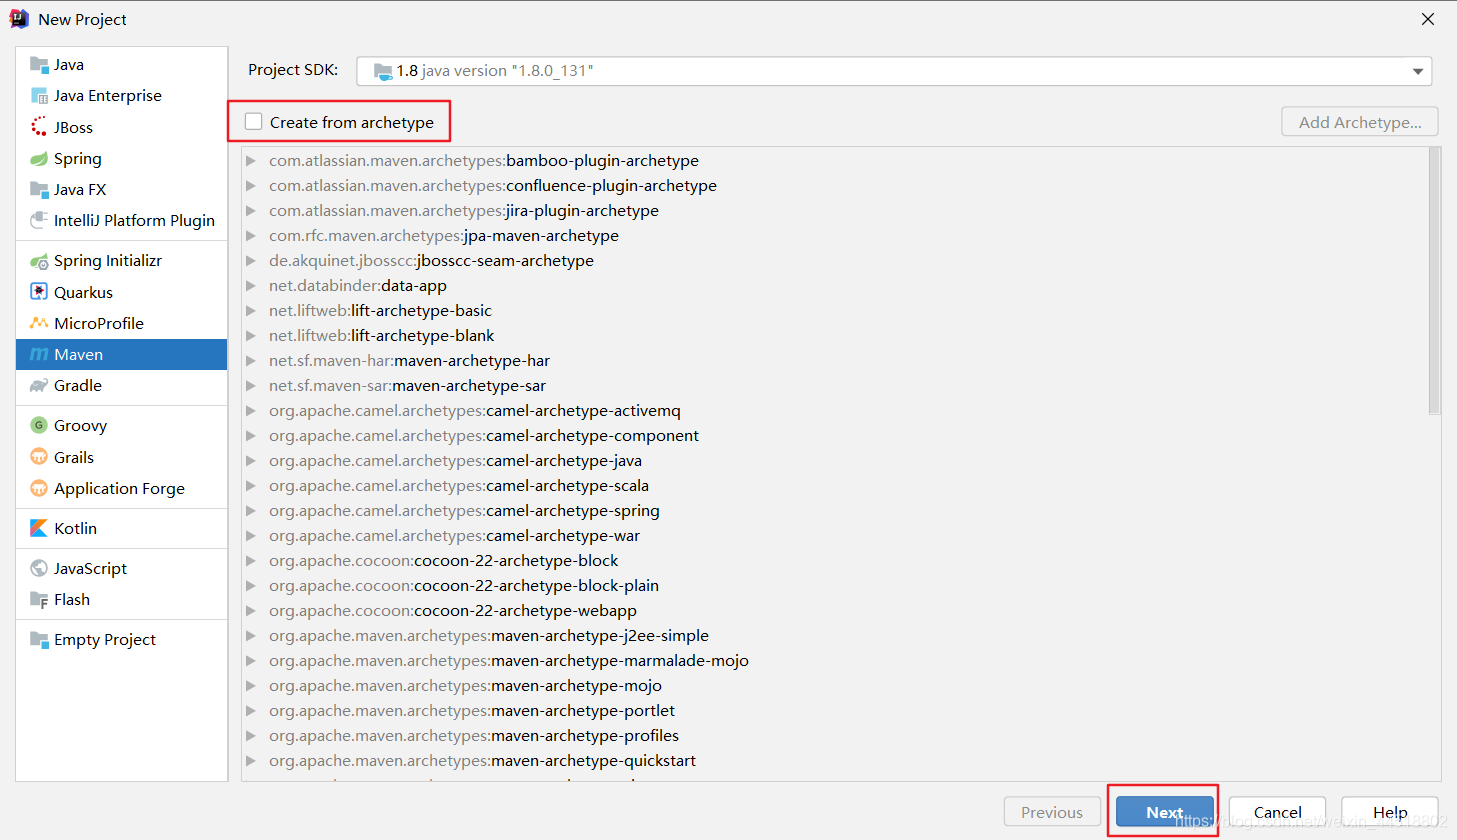Click the IntelliJ Platform Plugin icon
This screenshot has width=1457, height=840.
pyautogui.click(x=39, y=220)
